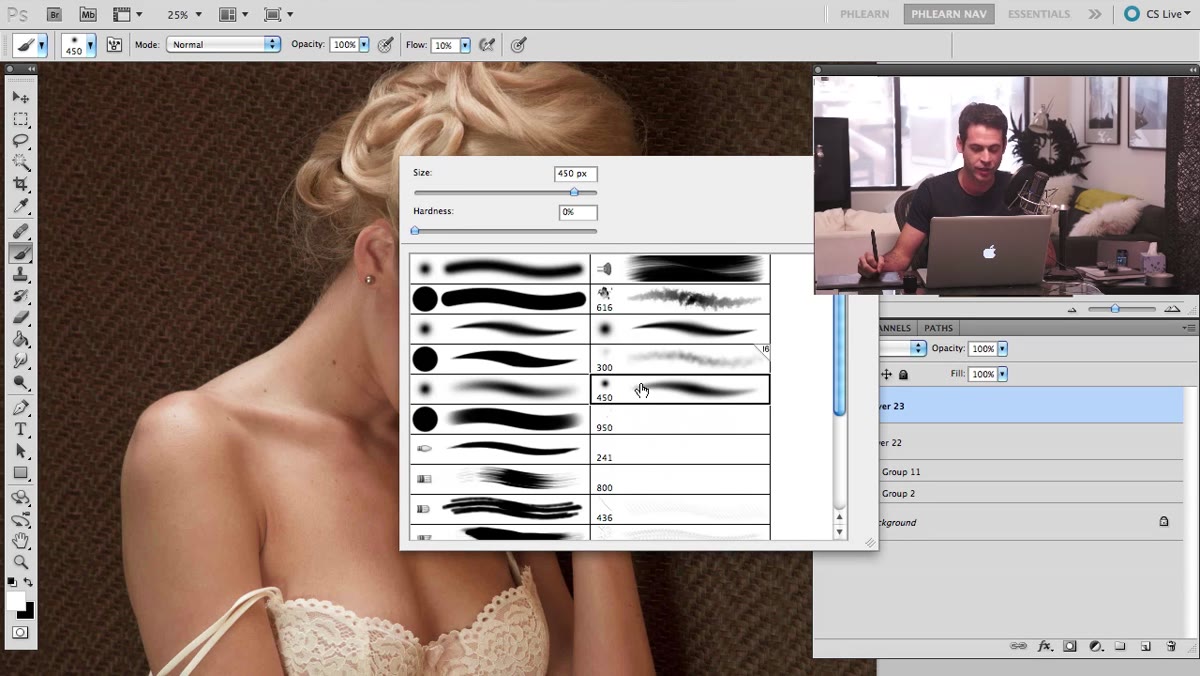Toggle lock all for layer
The width and height of the screenshot is (1200, 676).
click(x=903, y=375)
